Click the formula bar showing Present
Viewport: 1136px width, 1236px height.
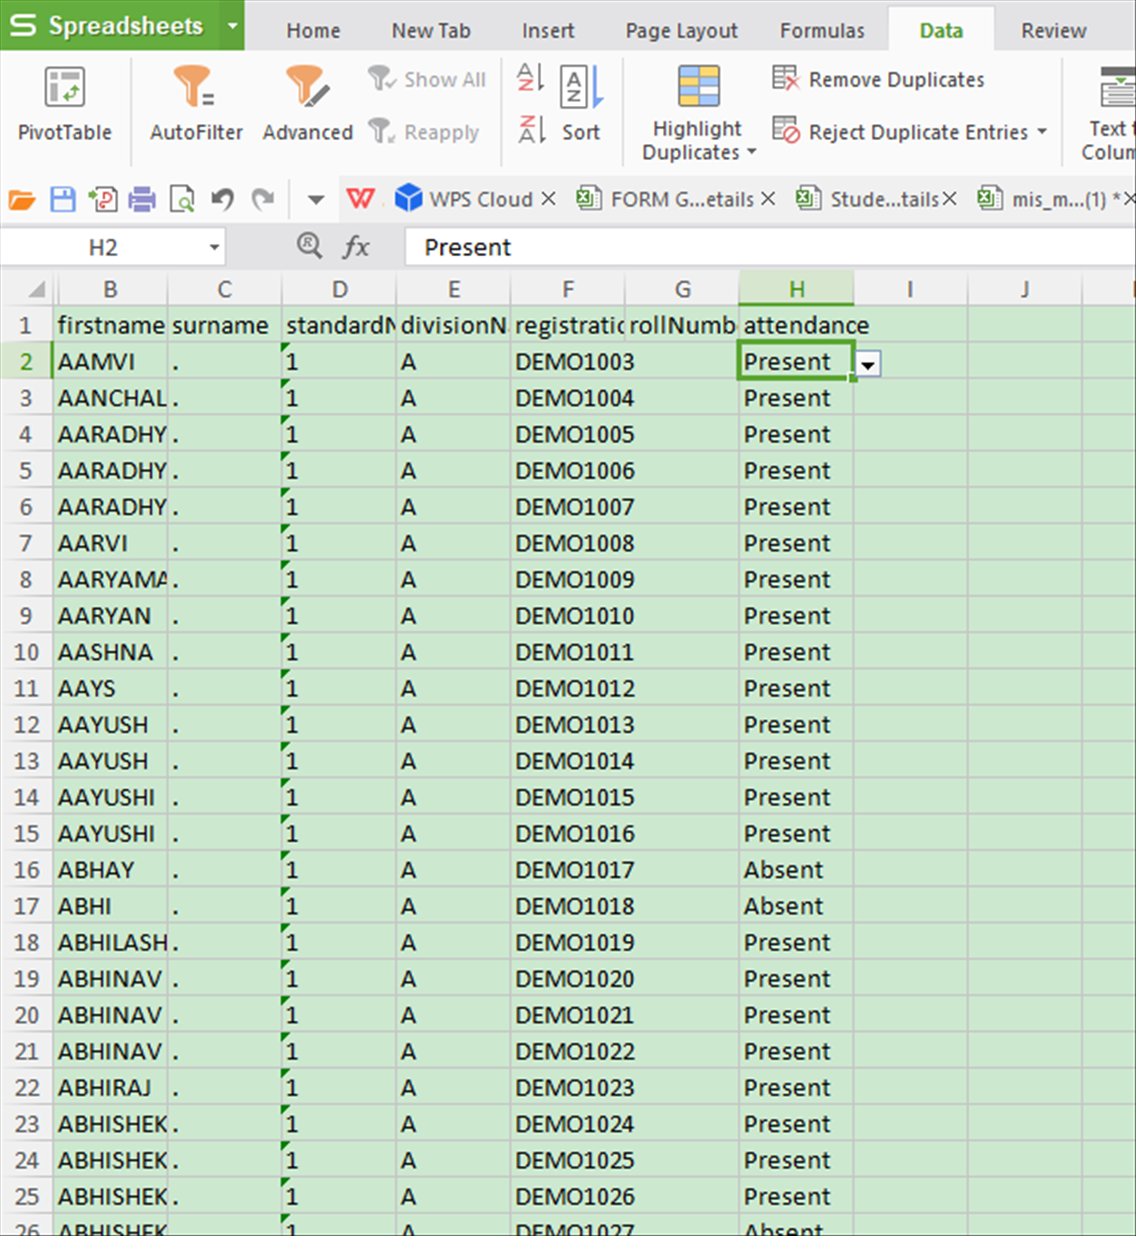coord(770,247)
